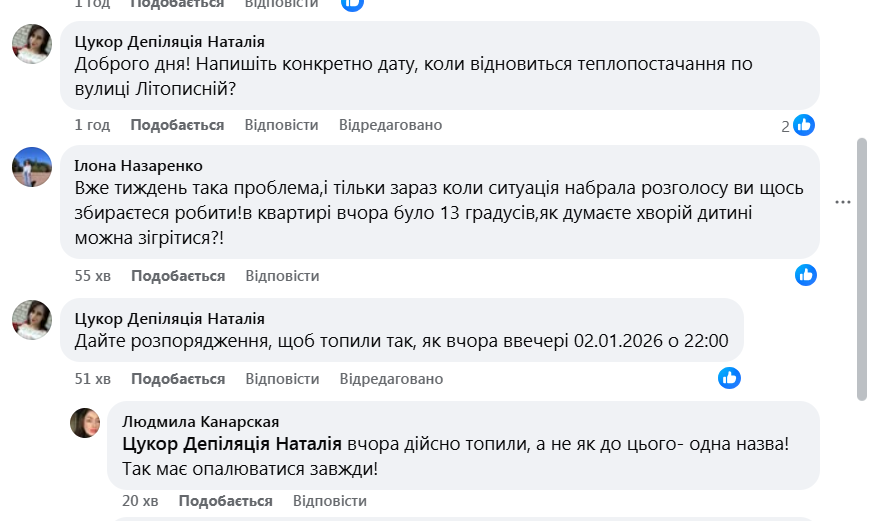Open the Ілона Назаренко author name link
Viewport: 870px width, 521px height.
[138, 165]
